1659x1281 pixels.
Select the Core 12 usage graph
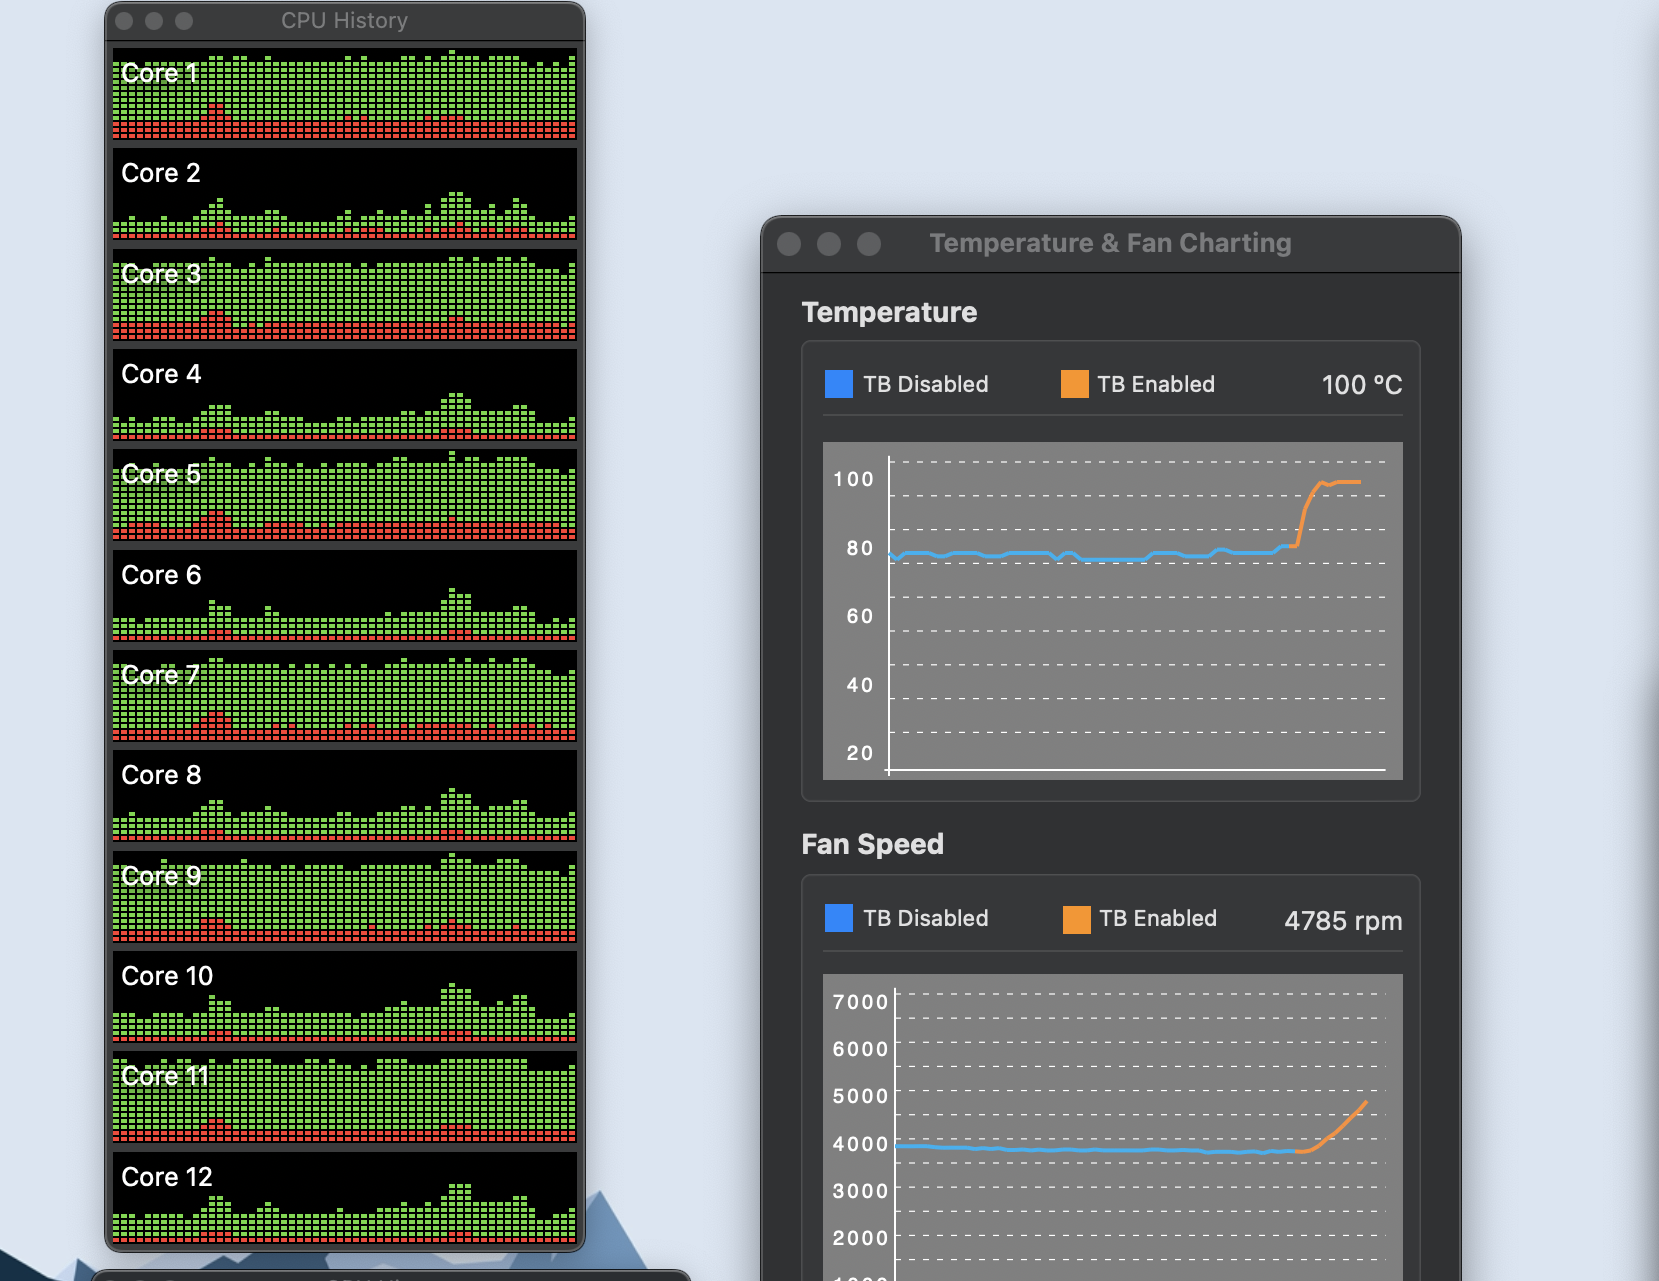(344, 1197)
